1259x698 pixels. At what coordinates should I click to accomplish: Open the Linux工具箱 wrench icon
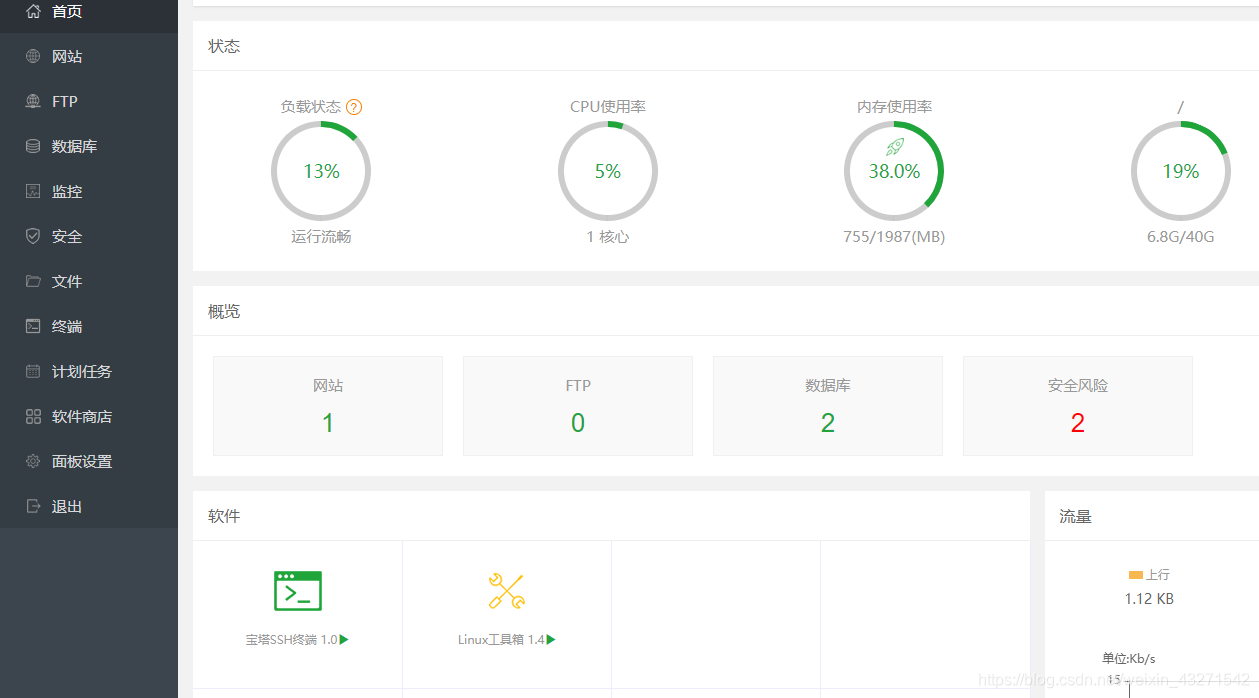pyautogui.click(x=507, y=591)
